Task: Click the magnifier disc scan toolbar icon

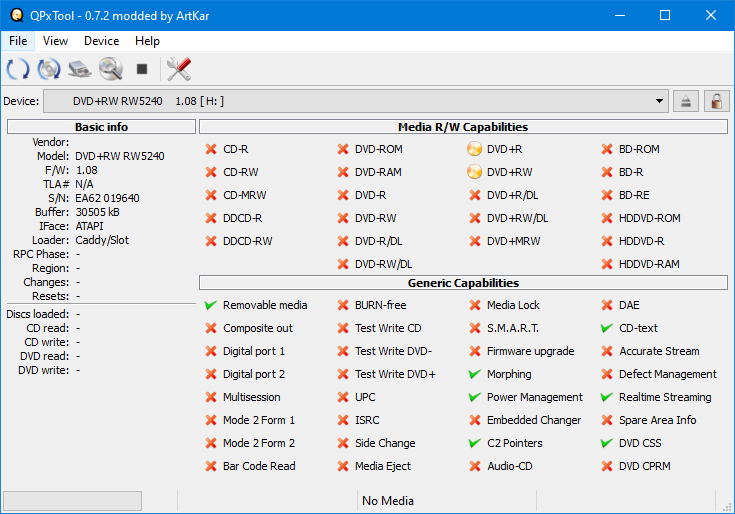Action: coord(111,69)
